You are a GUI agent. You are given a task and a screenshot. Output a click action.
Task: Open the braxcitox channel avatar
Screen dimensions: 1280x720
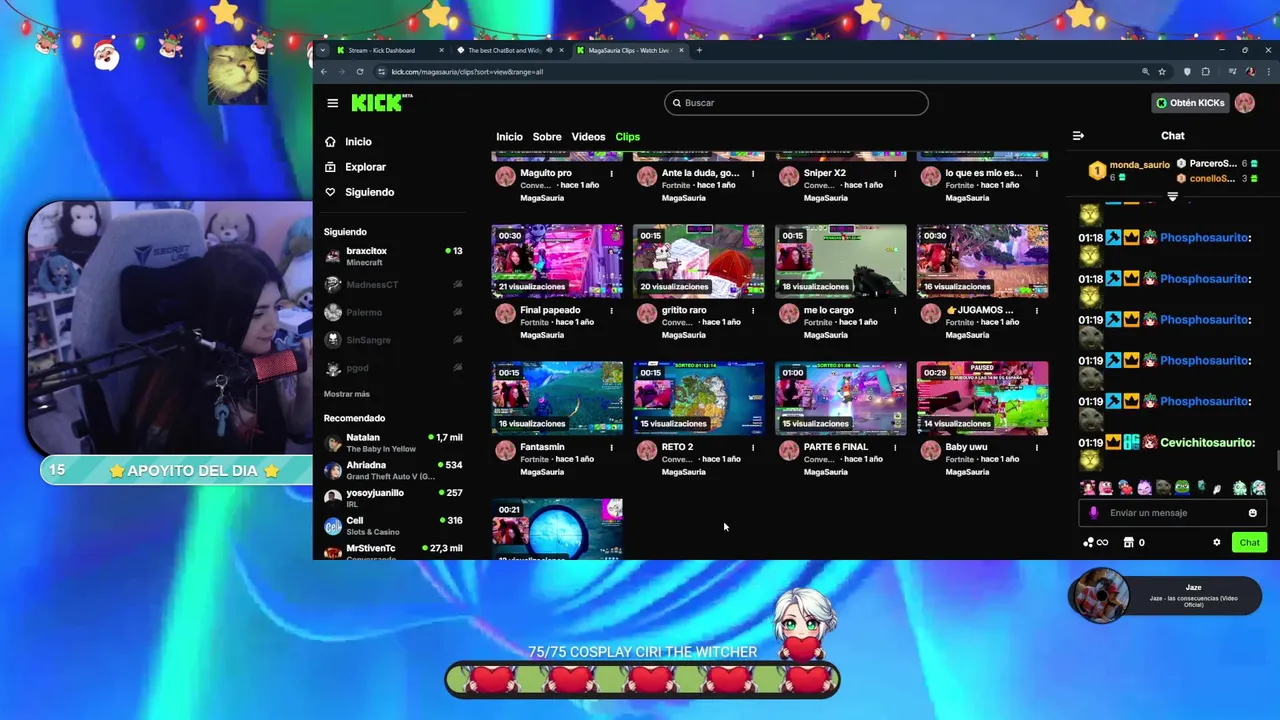coord(333,257)
